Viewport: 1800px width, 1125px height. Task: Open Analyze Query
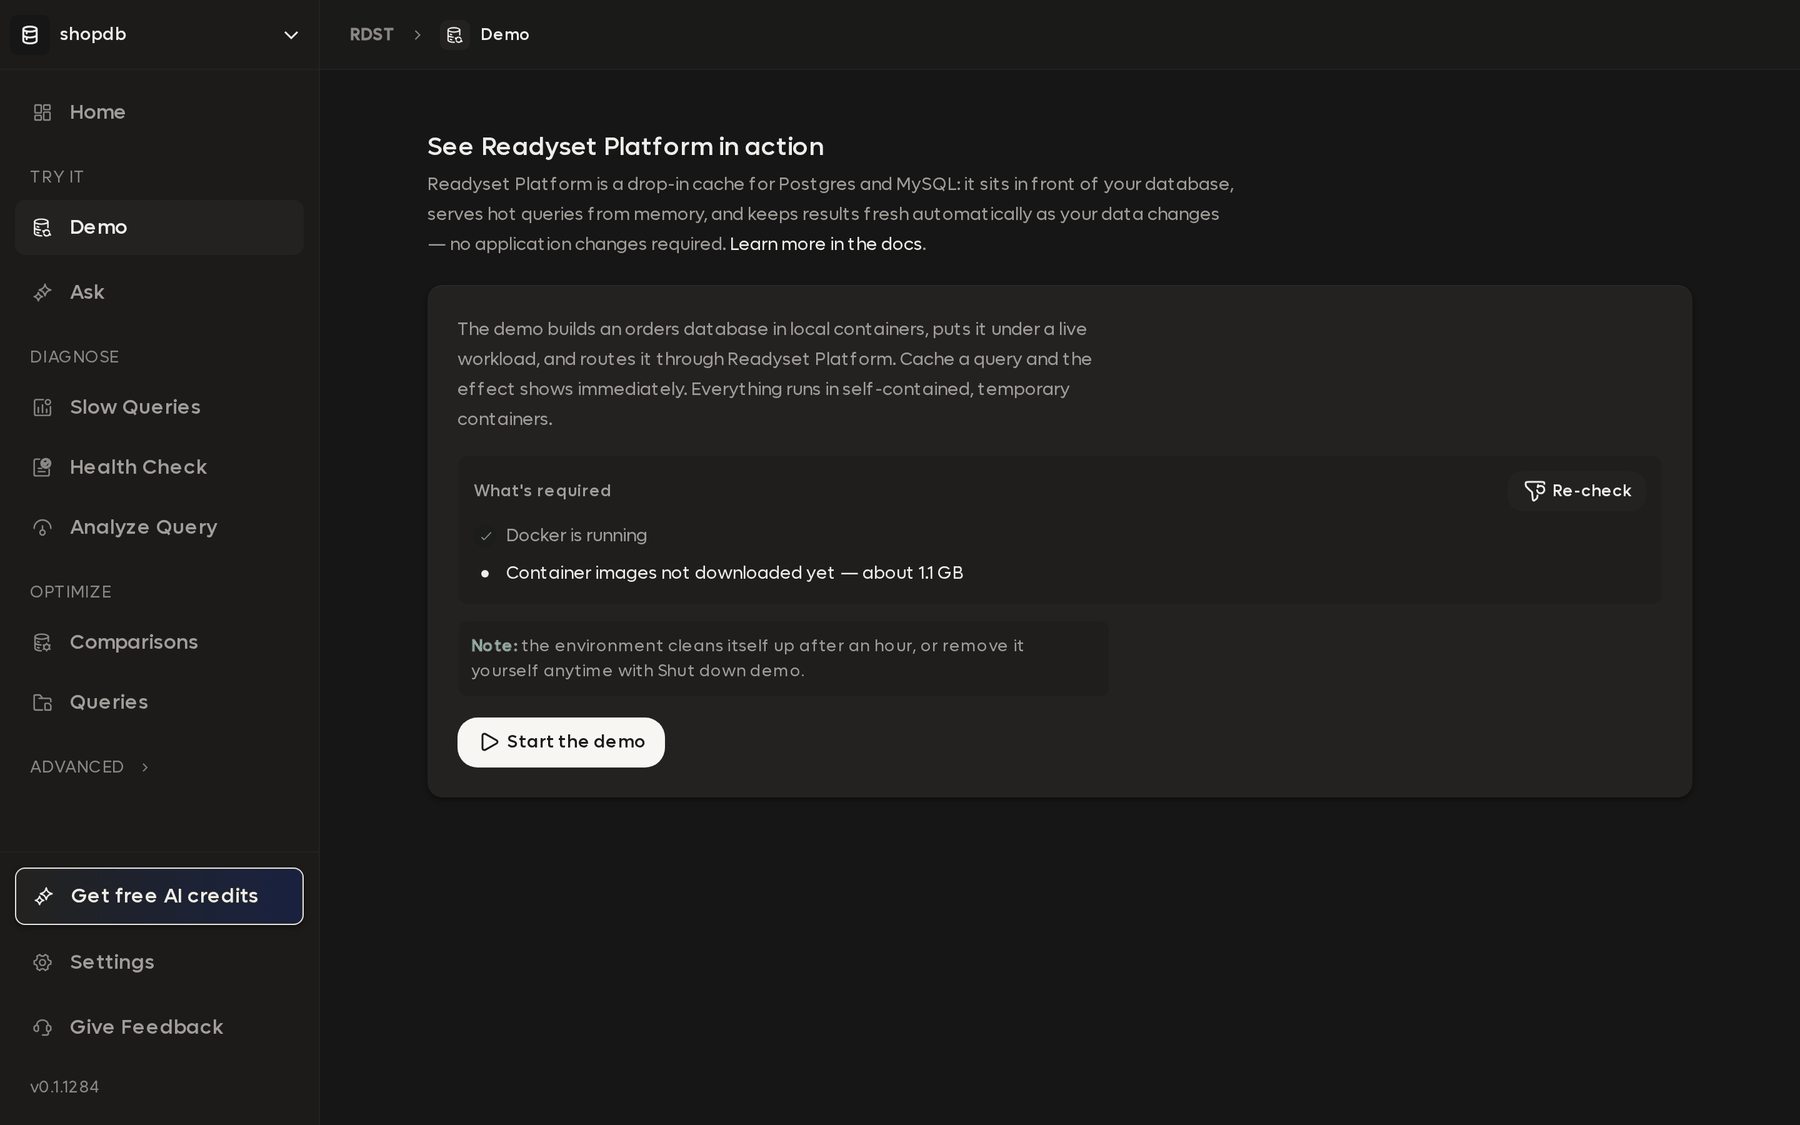159,528
